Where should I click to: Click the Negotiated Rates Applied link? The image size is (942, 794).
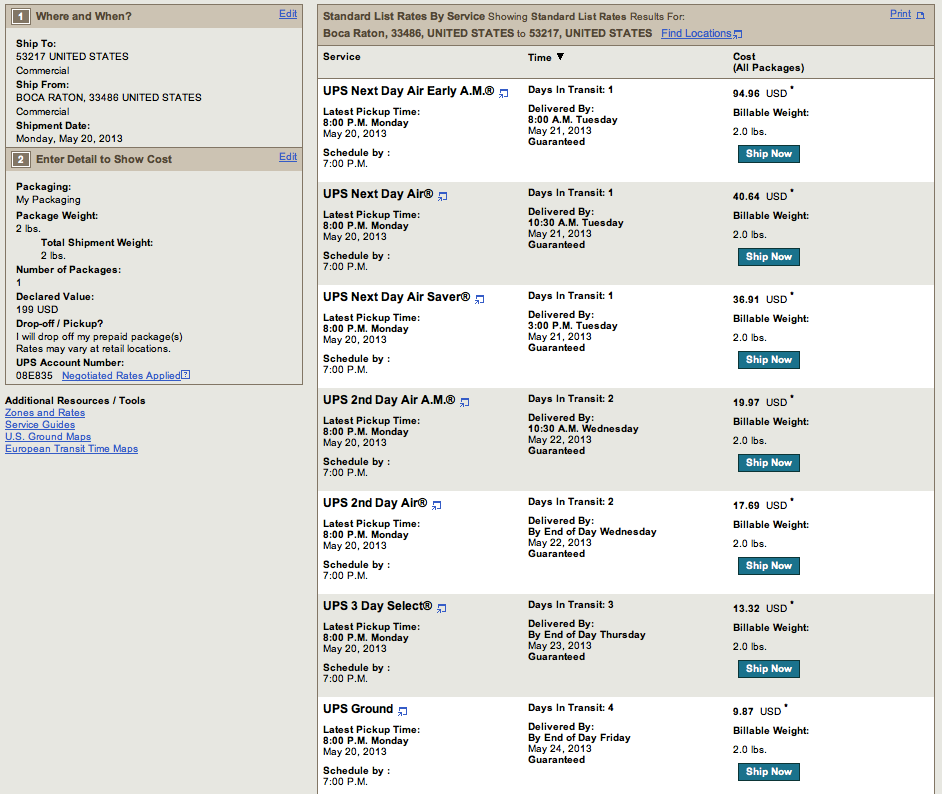[121, 376]
